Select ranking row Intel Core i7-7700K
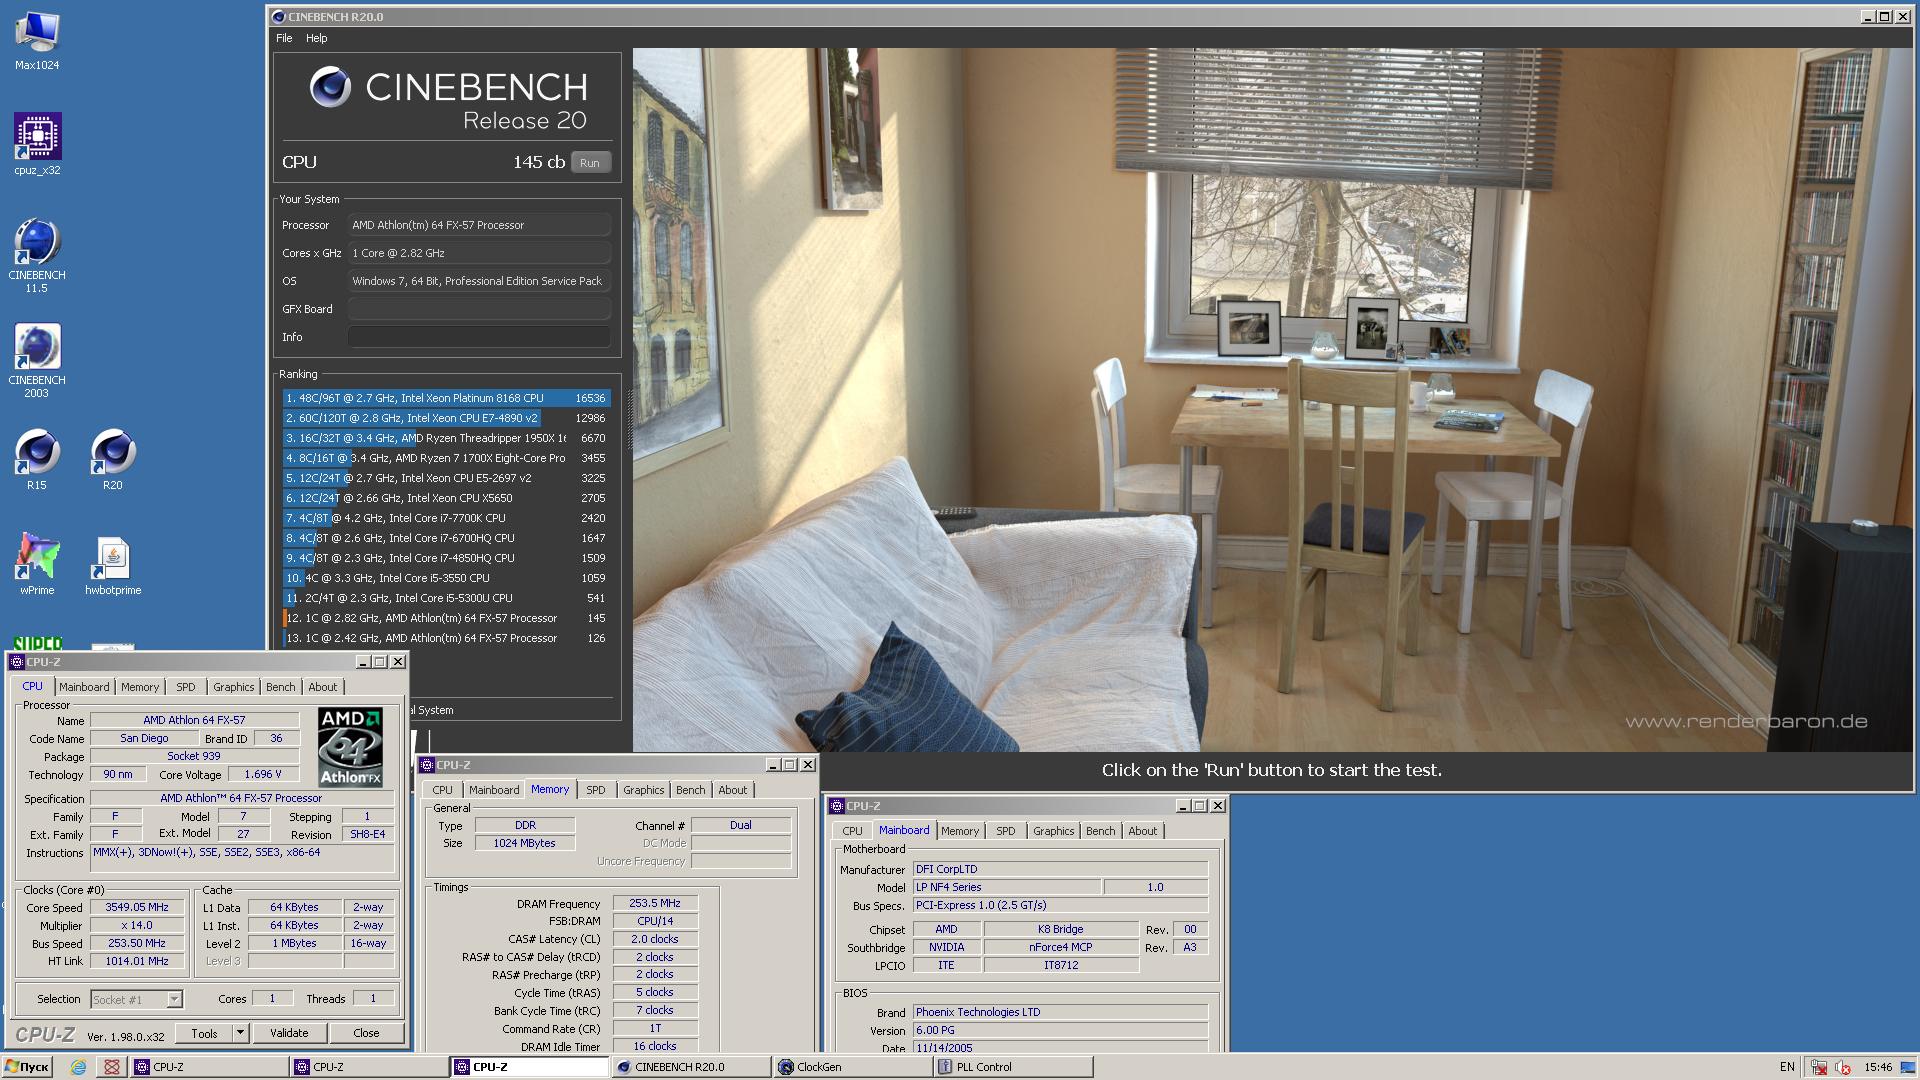 [x=446, y=518]
